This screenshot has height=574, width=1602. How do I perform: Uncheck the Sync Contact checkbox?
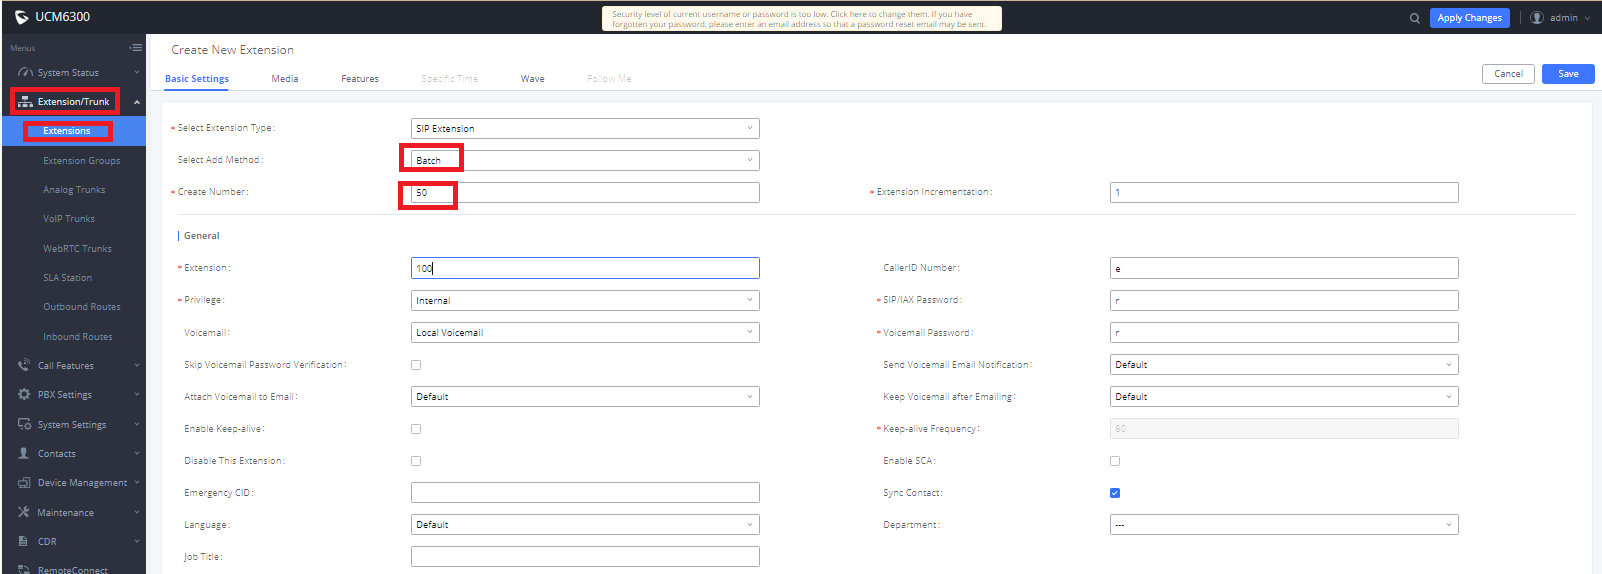tap(1115, 493)
